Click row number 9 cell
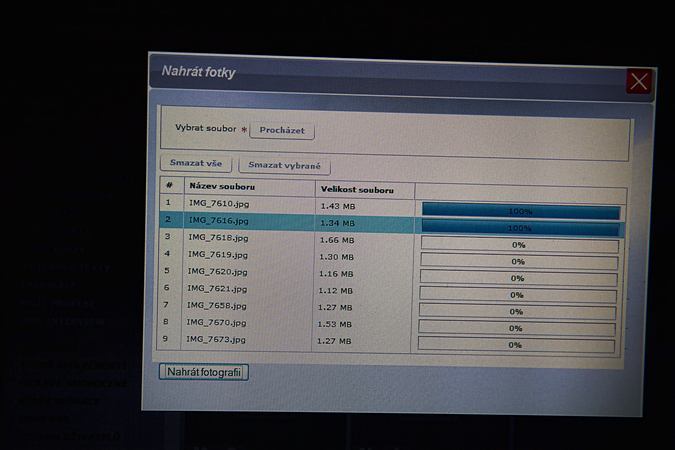The height and width of the screenshot is (450, 675). 165,338
